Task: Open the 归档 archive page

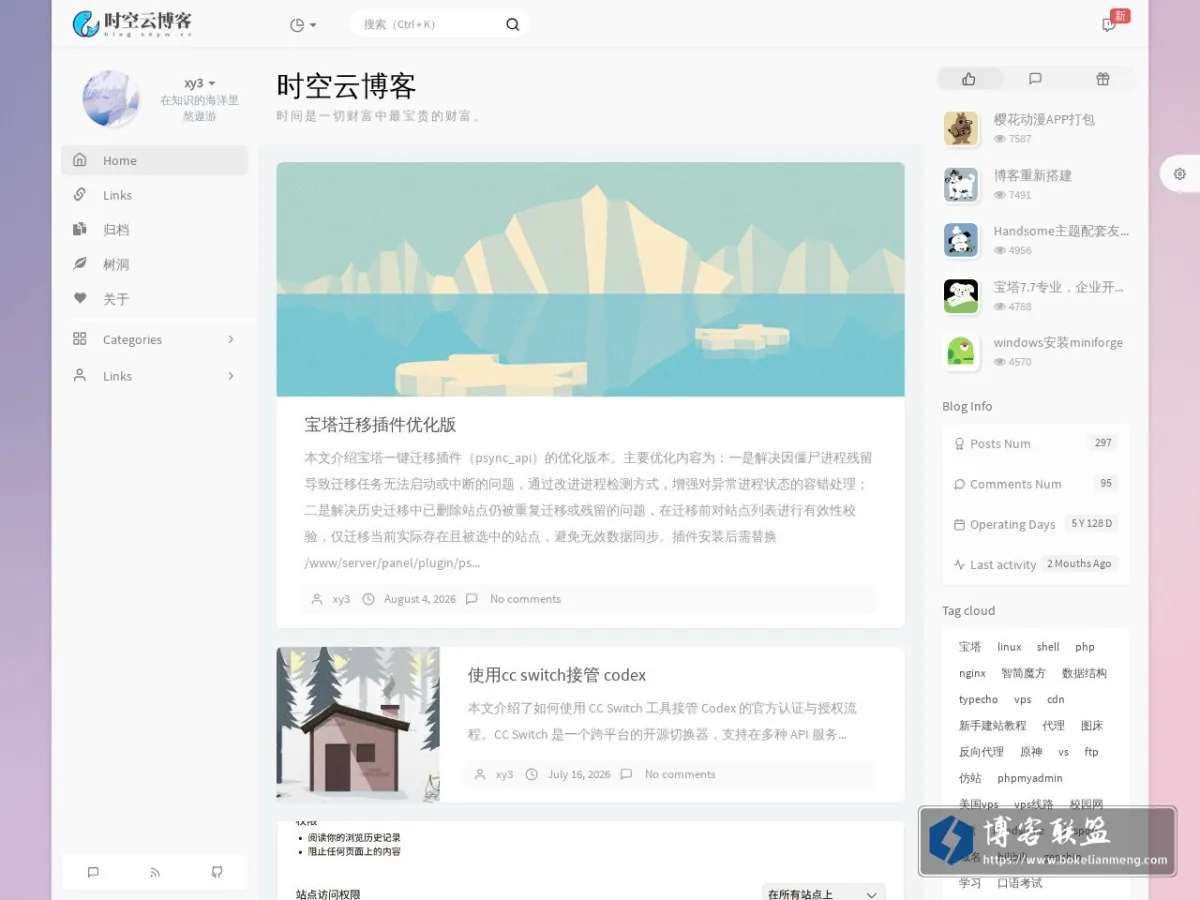Action: coord(154,229)
